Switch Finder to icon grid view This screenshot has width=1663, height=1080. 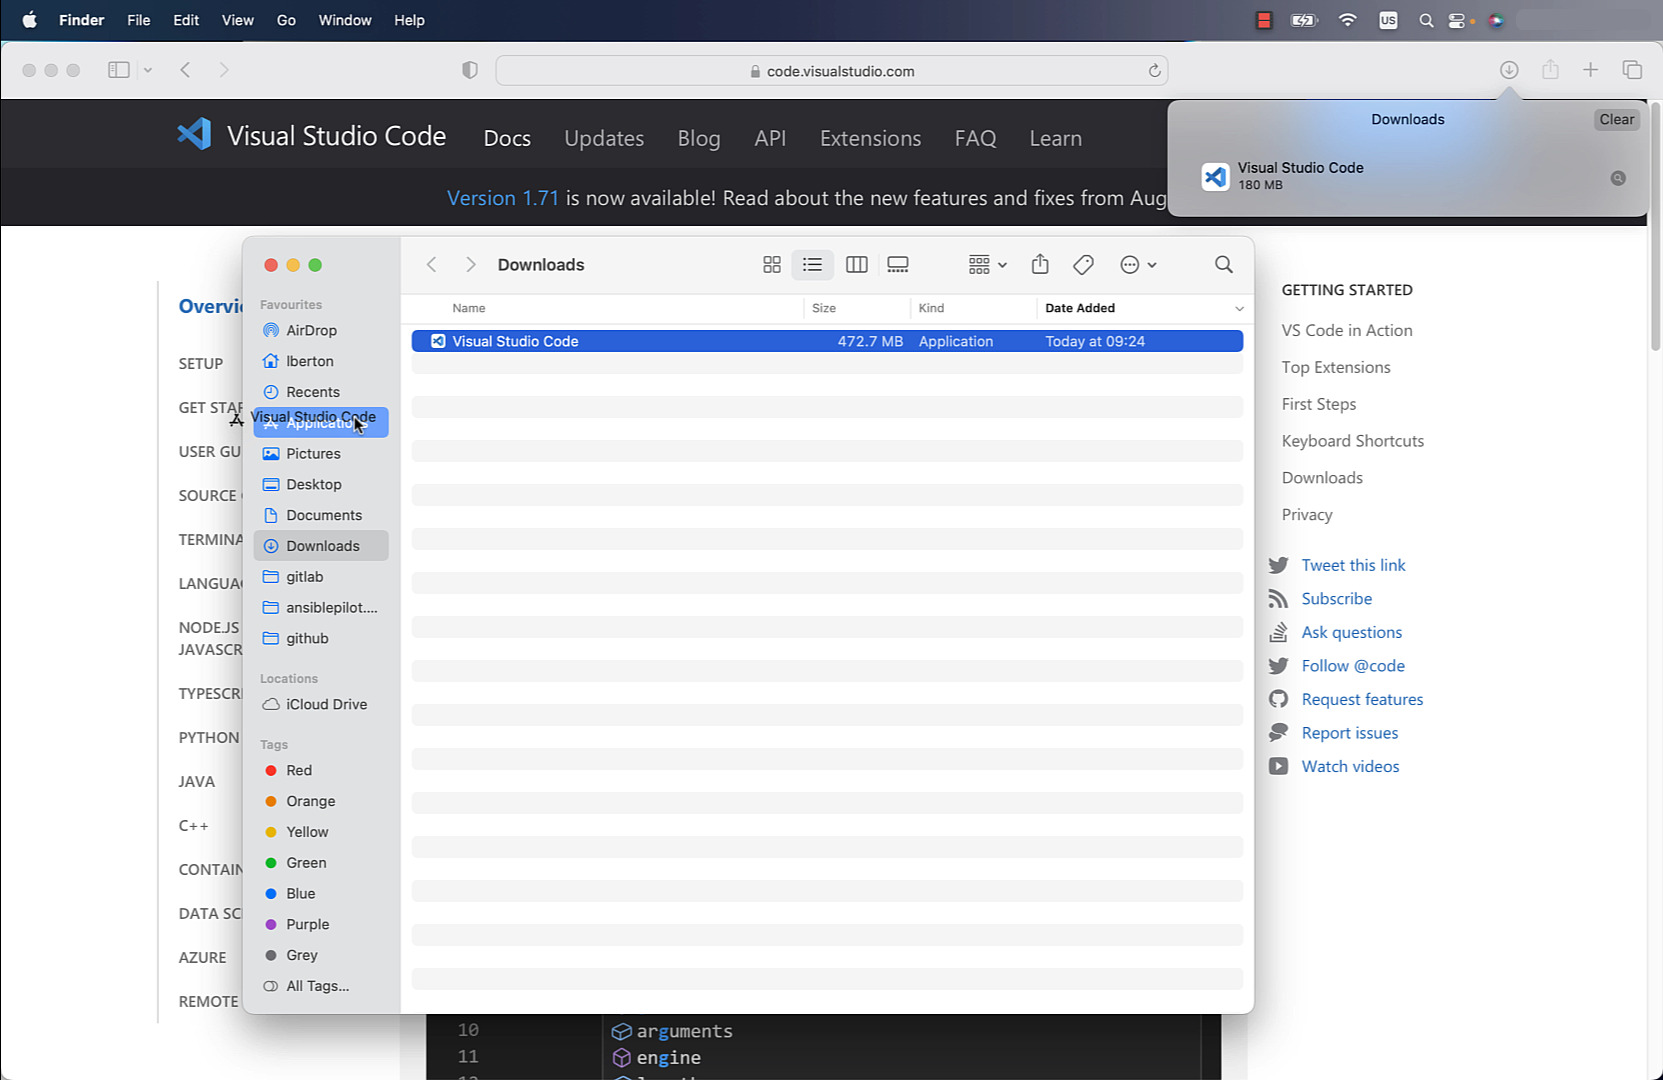tap(771, 264)
